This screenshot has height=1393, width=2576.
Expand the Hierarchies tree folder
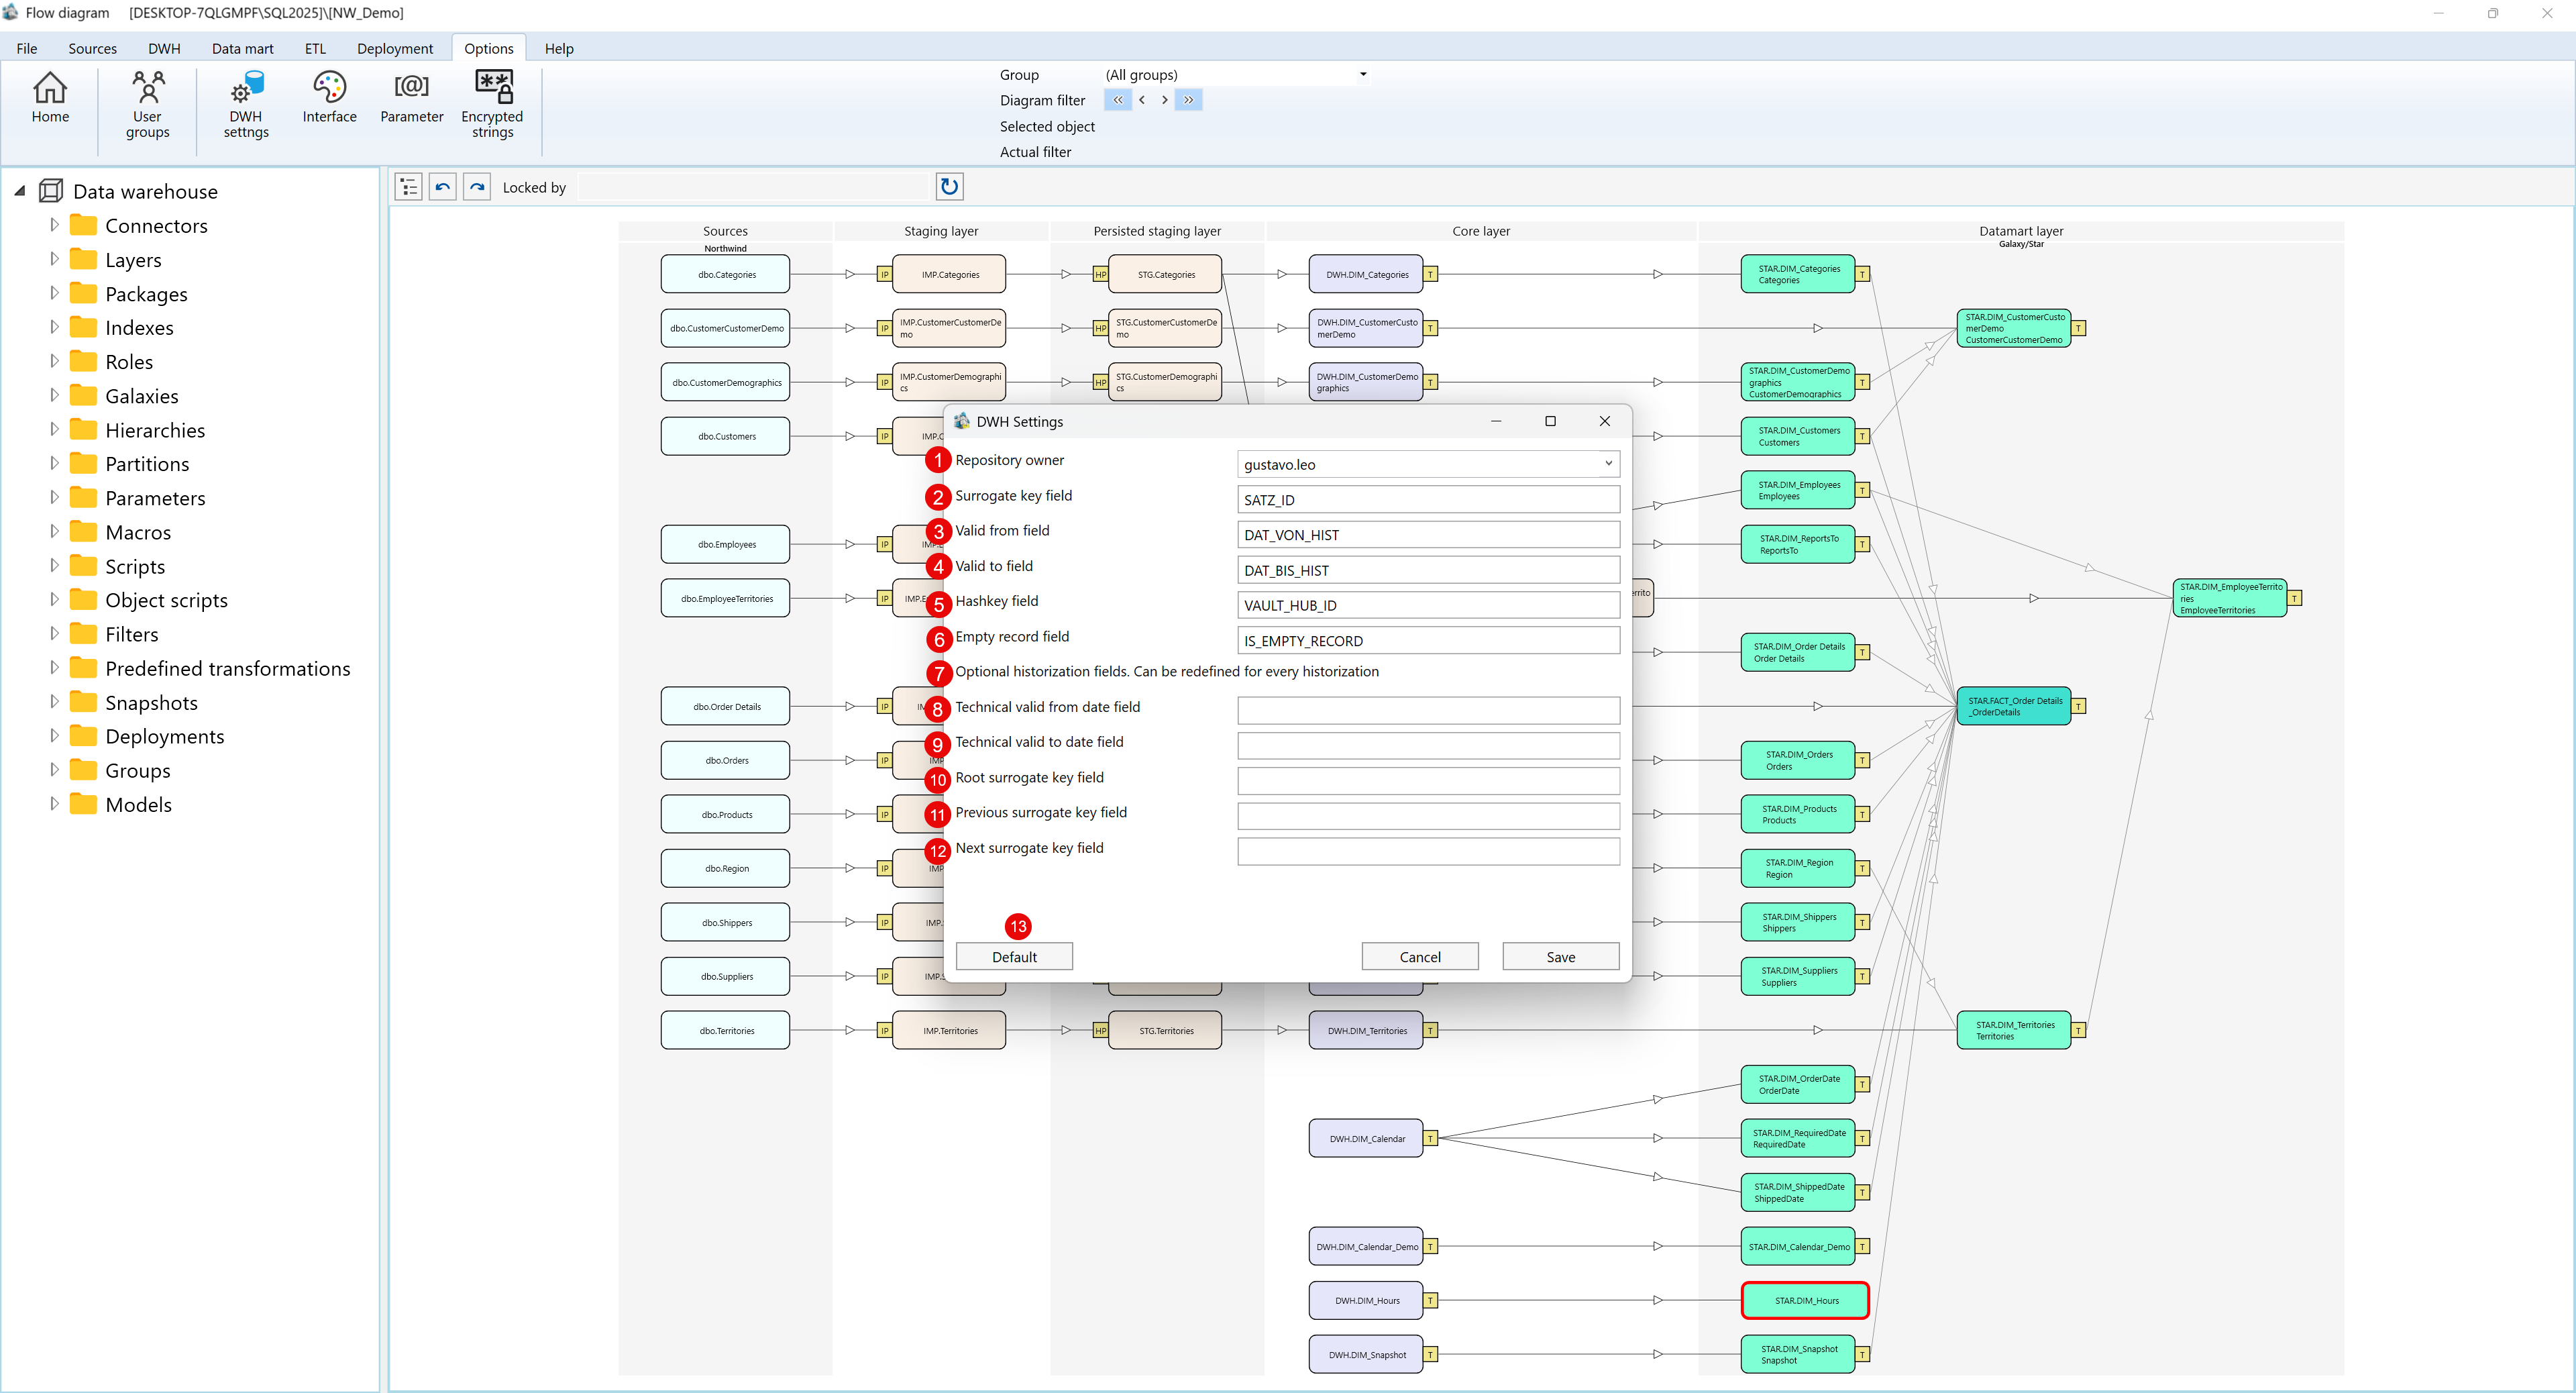tap(55, 430)
